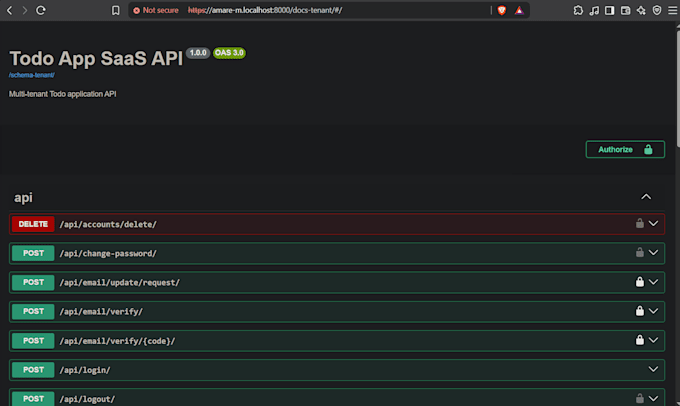This screenshot has width=680, height=406.
Task: Expand the /api/change-password/ row chevron
Action: pyautogui.click(x=653, y=253)
